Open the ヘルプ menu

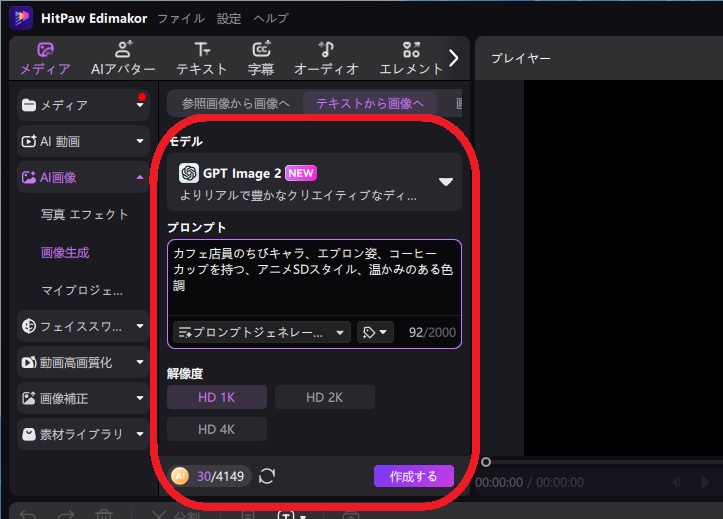pos(271,18)
